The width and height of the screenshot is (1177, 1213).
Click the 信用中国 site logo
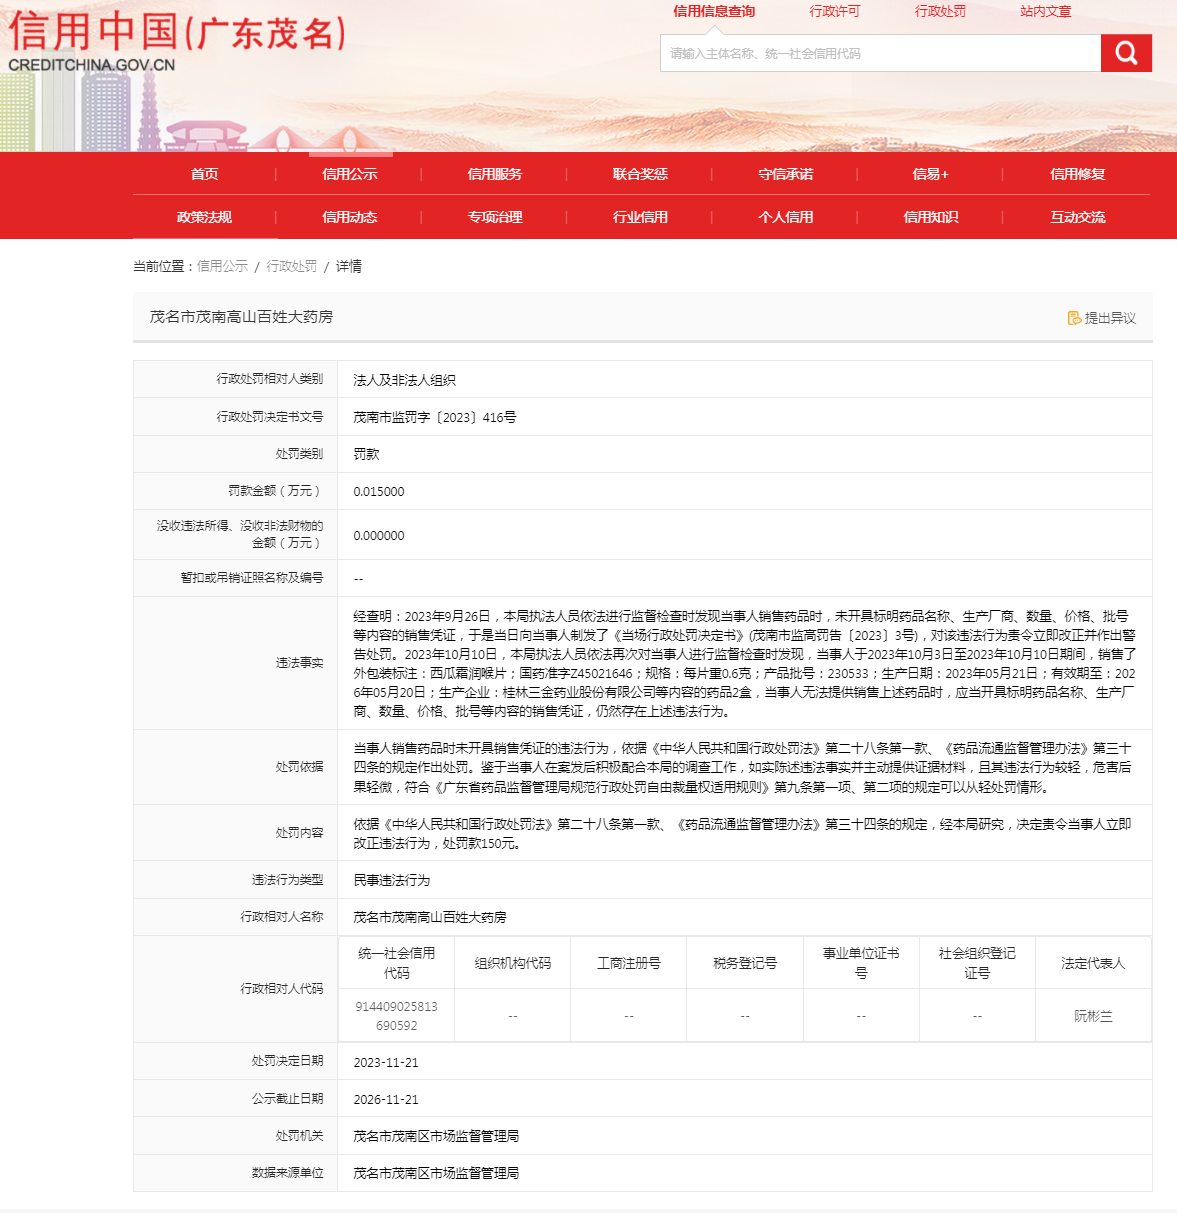tap(177, 42)
